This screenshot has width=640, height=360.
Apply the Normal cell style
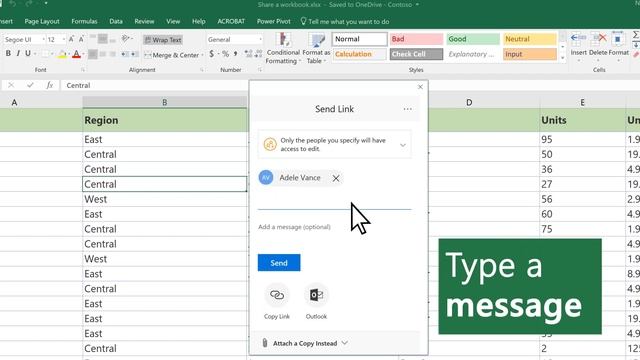point(359,39)
